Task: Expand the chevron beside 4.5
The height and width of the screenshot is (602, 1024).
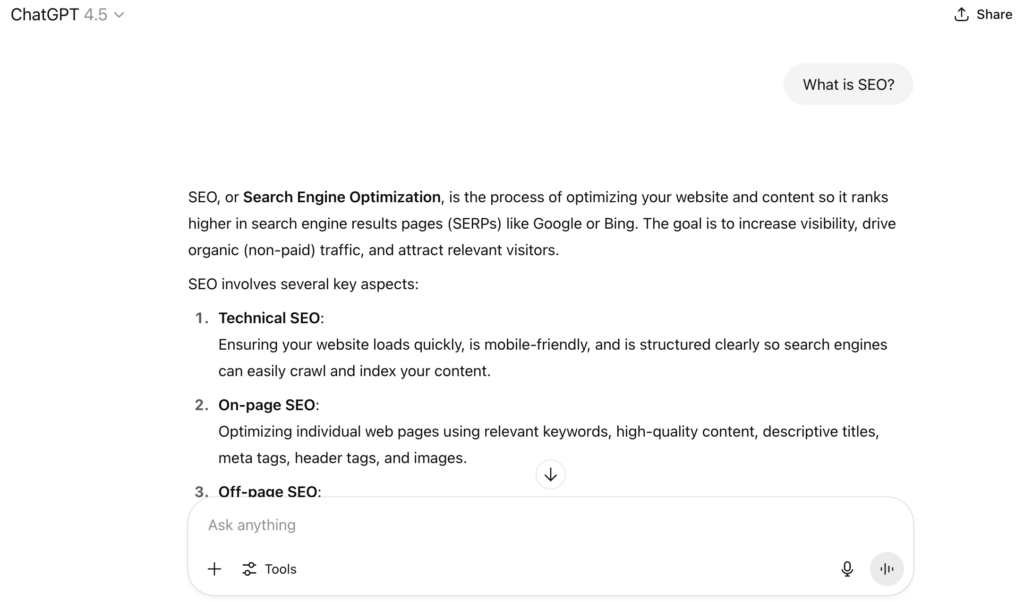Action: click(x=120, y=15)
